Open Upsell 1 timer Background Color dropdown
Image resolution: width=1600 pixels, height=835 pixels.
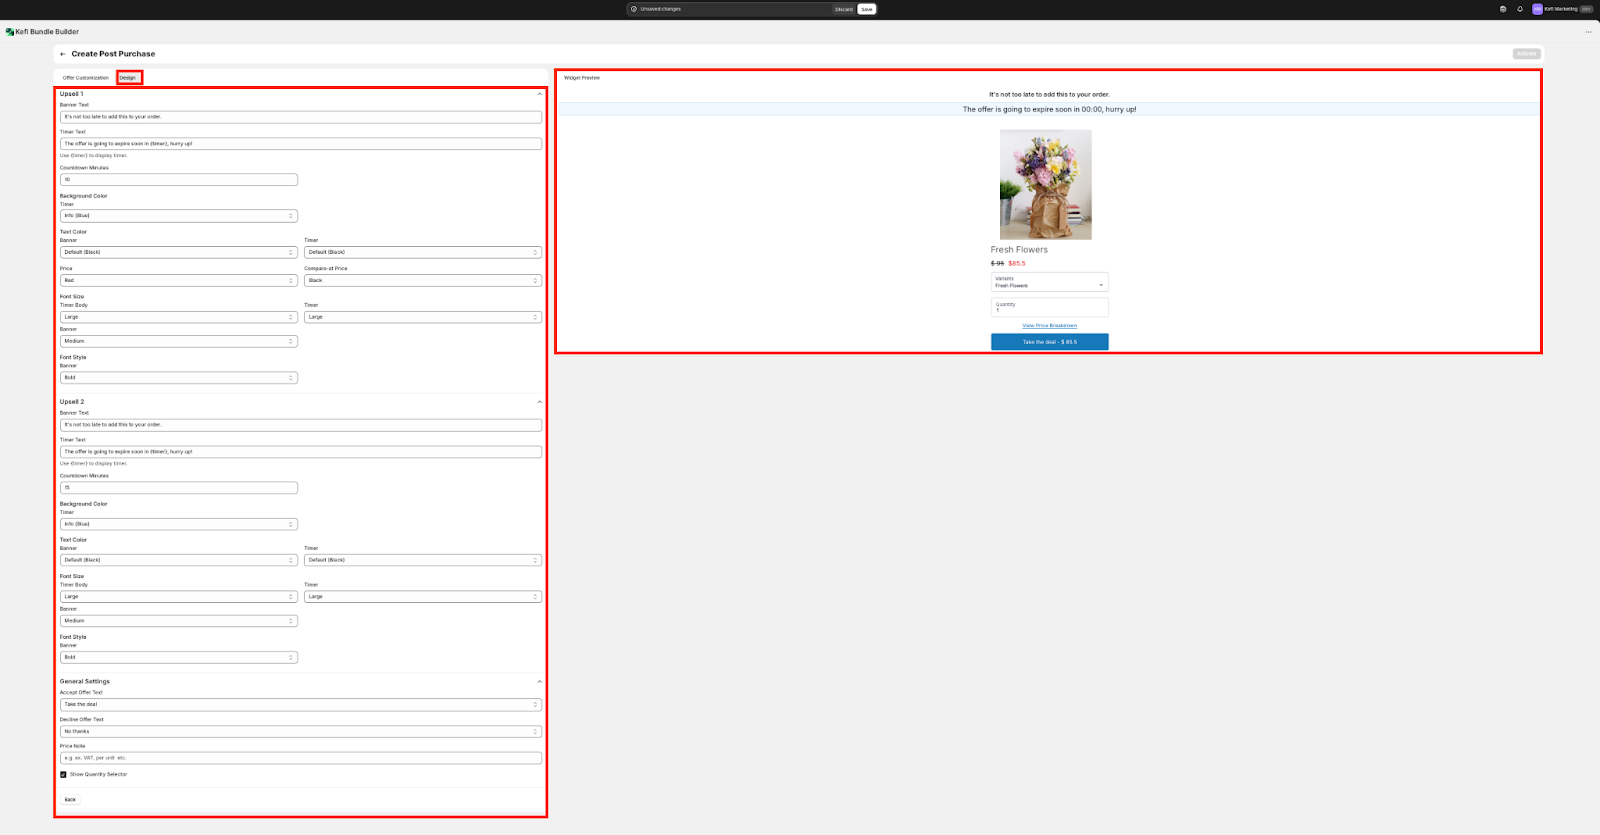(178, 216)
